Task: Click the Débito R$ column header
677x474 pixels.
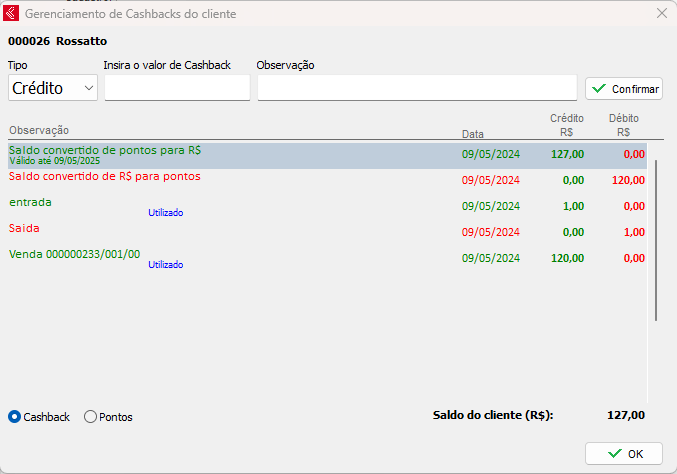Action: pyautogui.click(x=624, y=125)
